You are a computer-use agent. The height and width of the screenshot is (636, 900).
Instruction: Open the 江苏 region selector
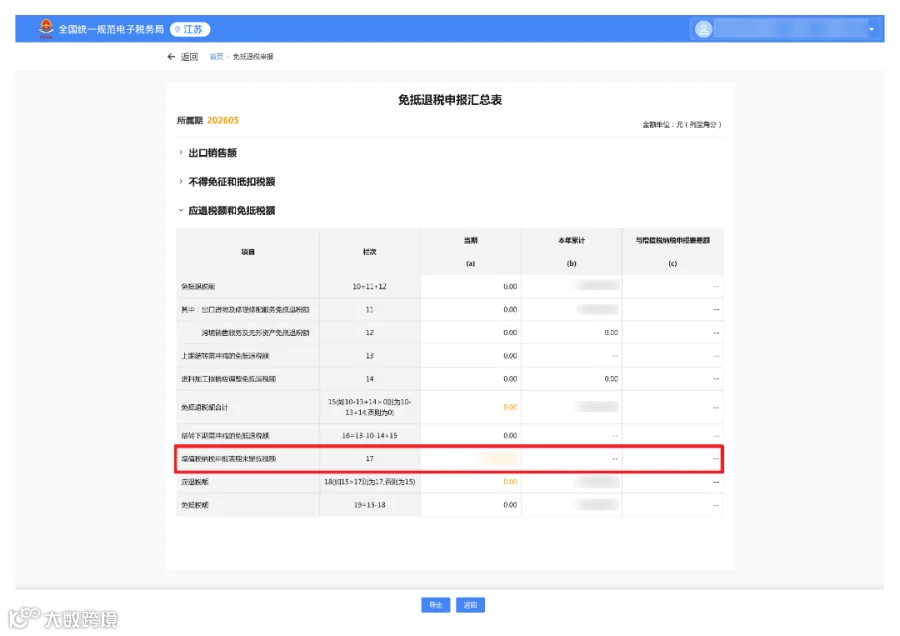(190, 29)
